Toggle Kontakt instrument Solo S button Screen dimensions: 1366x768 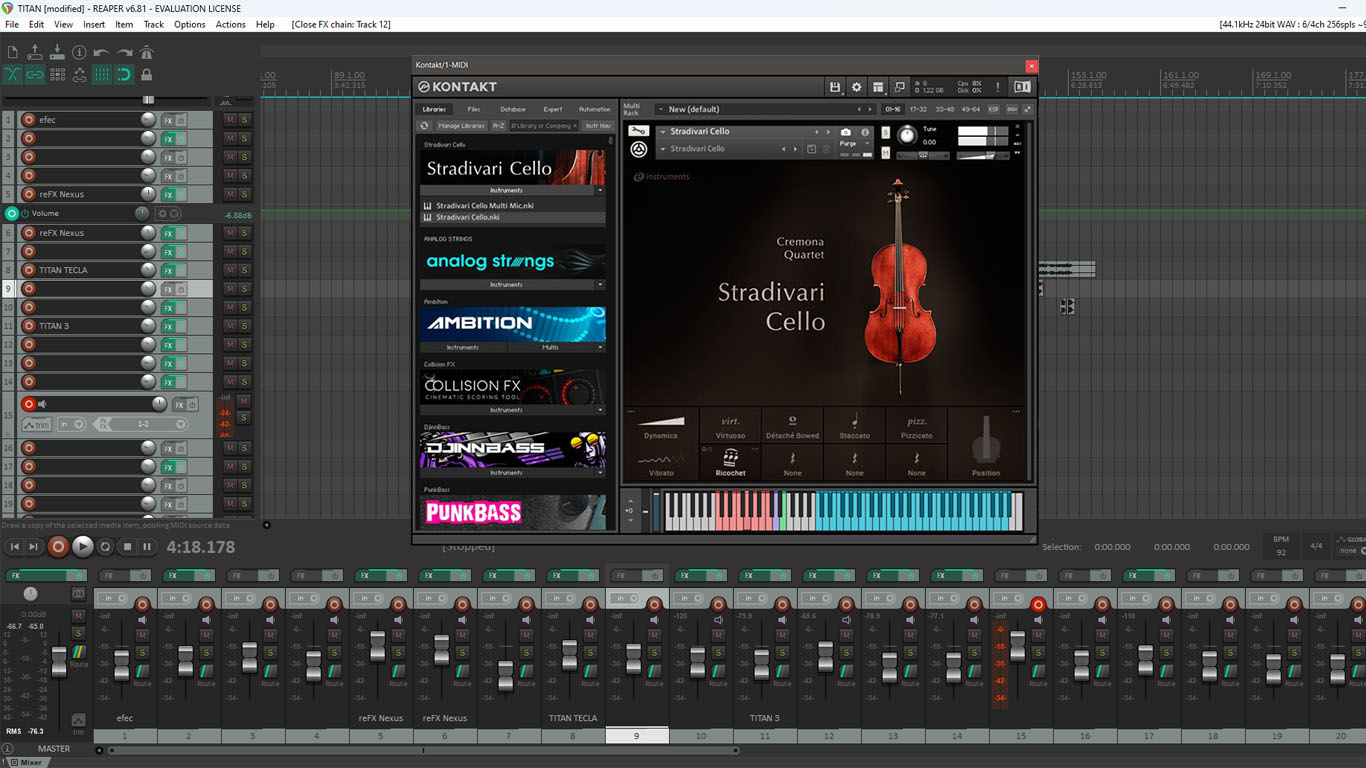coord(885,132)
